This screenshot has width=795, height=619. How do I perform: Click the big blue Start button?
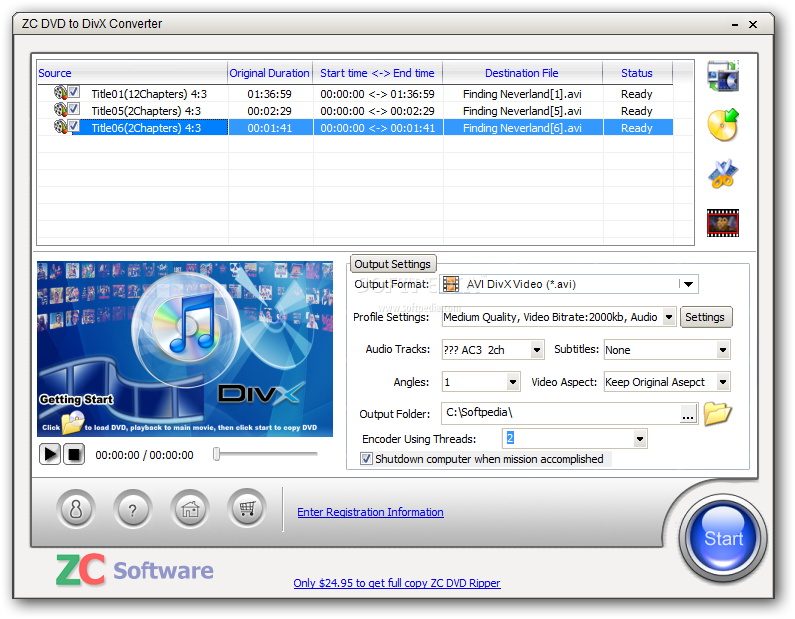tap(724, 538)
